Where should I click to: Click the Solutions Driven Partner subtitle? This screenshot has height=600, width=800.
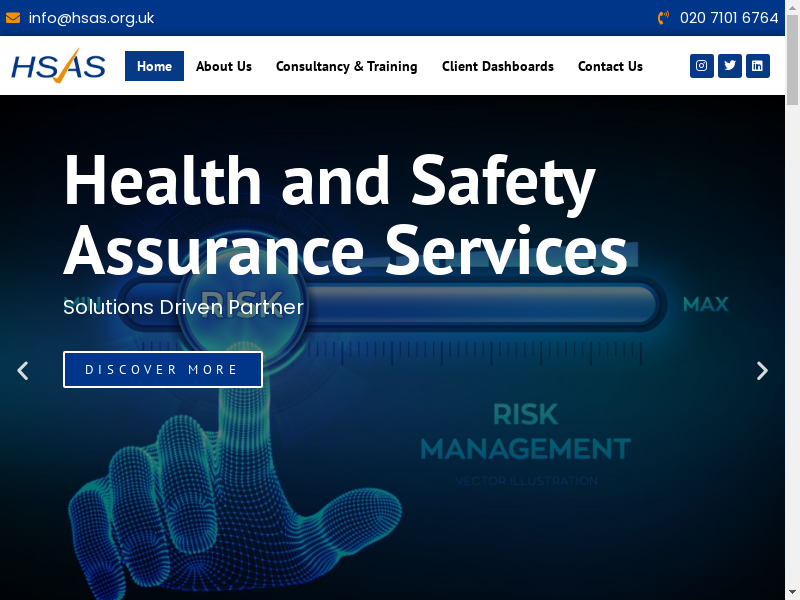pyautogui.click(x=183, y=307)
